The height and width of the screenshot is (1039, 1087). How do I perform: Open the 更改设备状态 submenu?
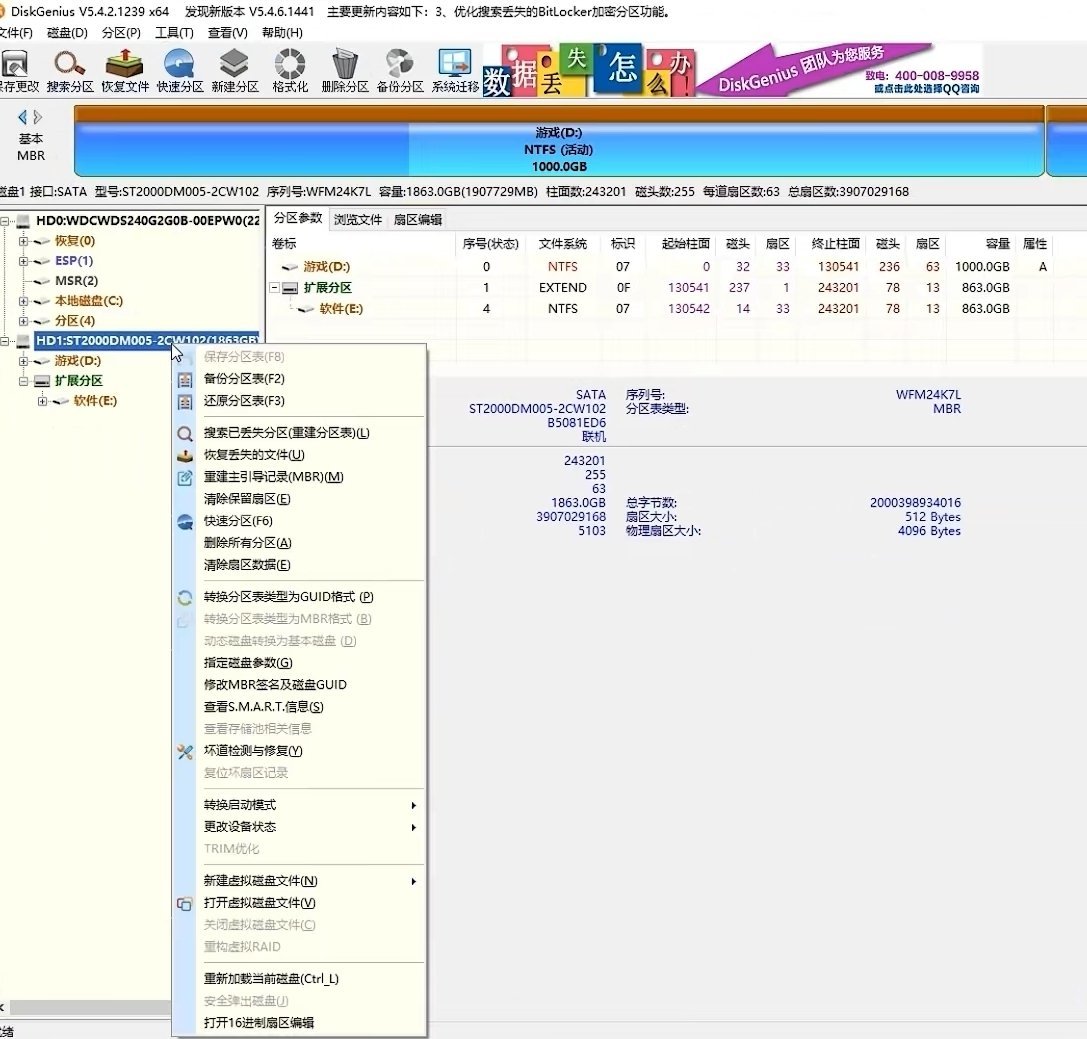point(299,828)
